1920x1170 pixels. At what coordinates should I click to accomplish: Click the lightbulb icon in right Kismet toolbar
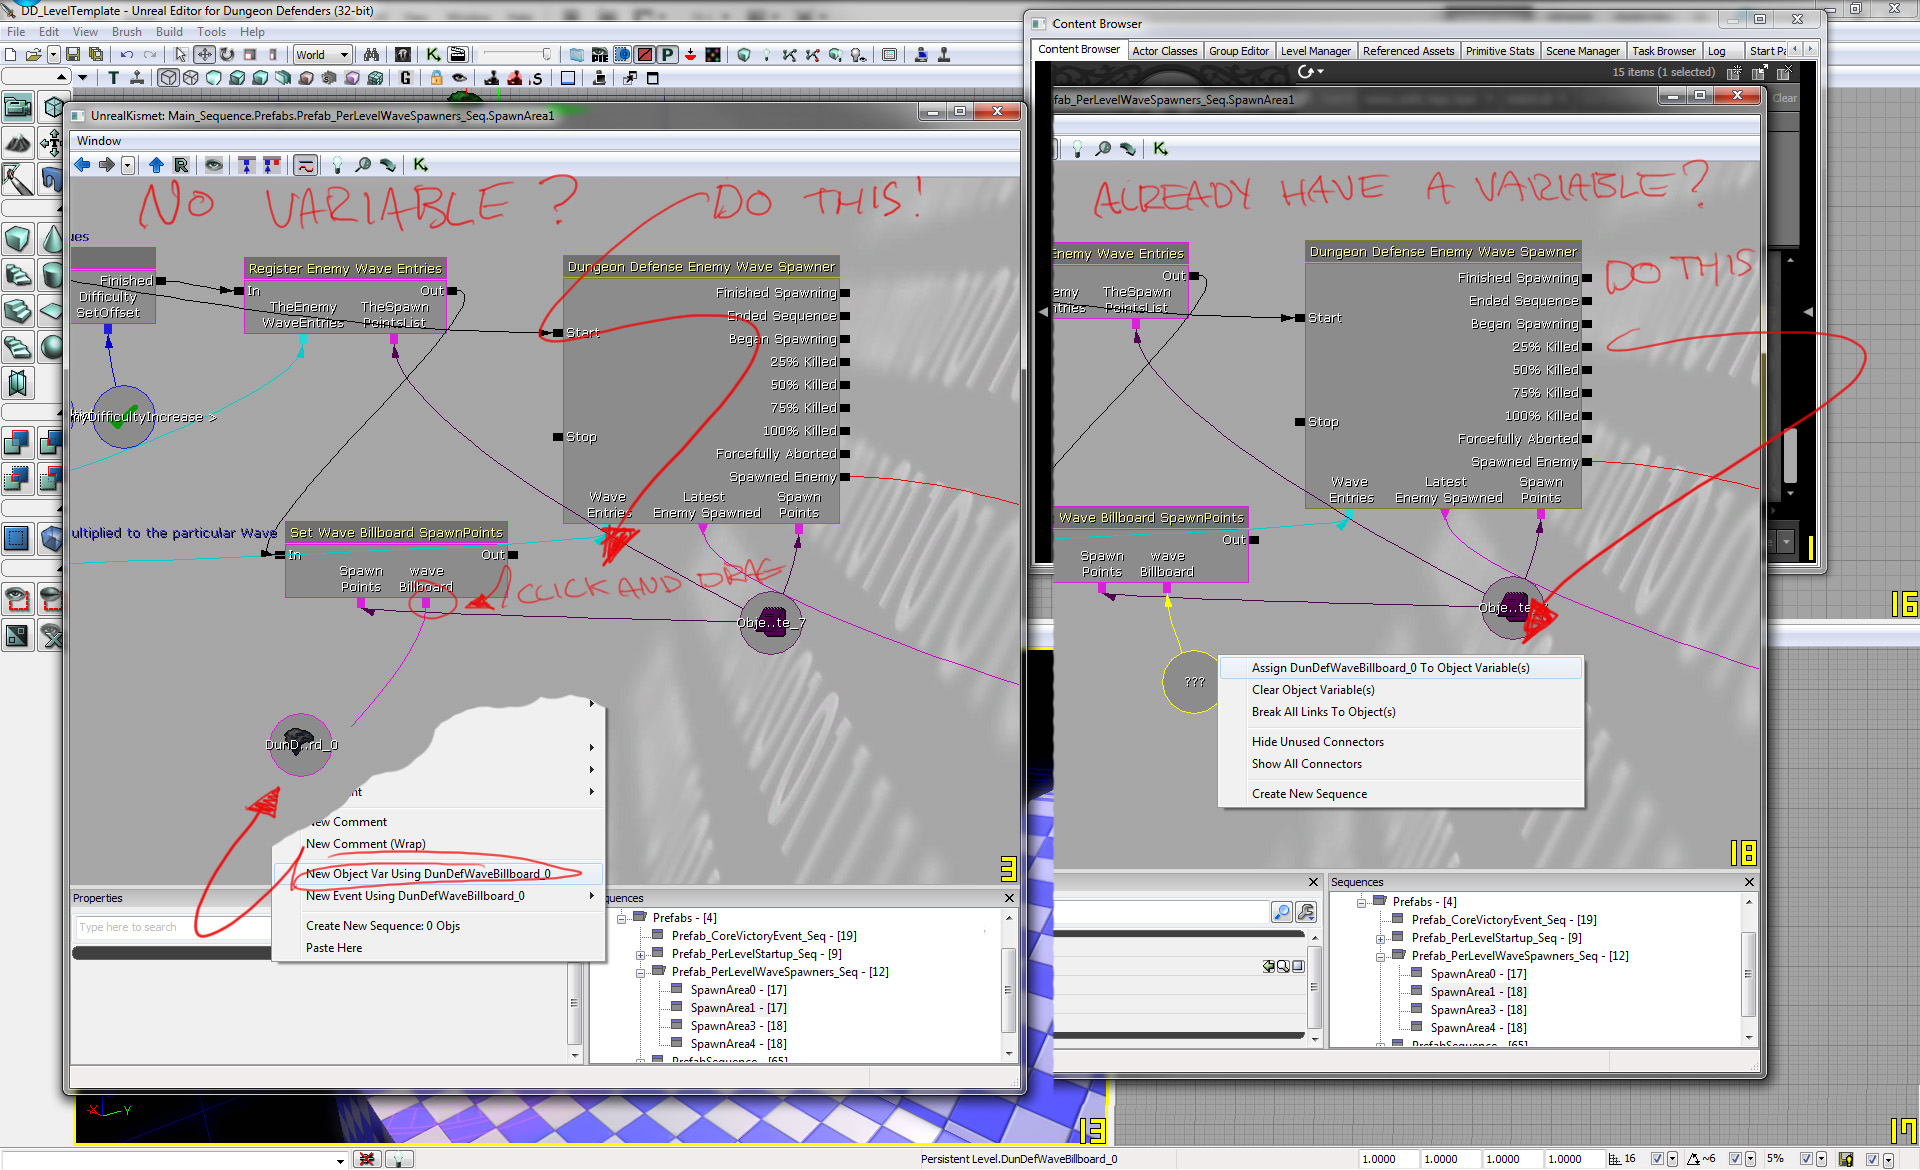tap(1077, 149)
